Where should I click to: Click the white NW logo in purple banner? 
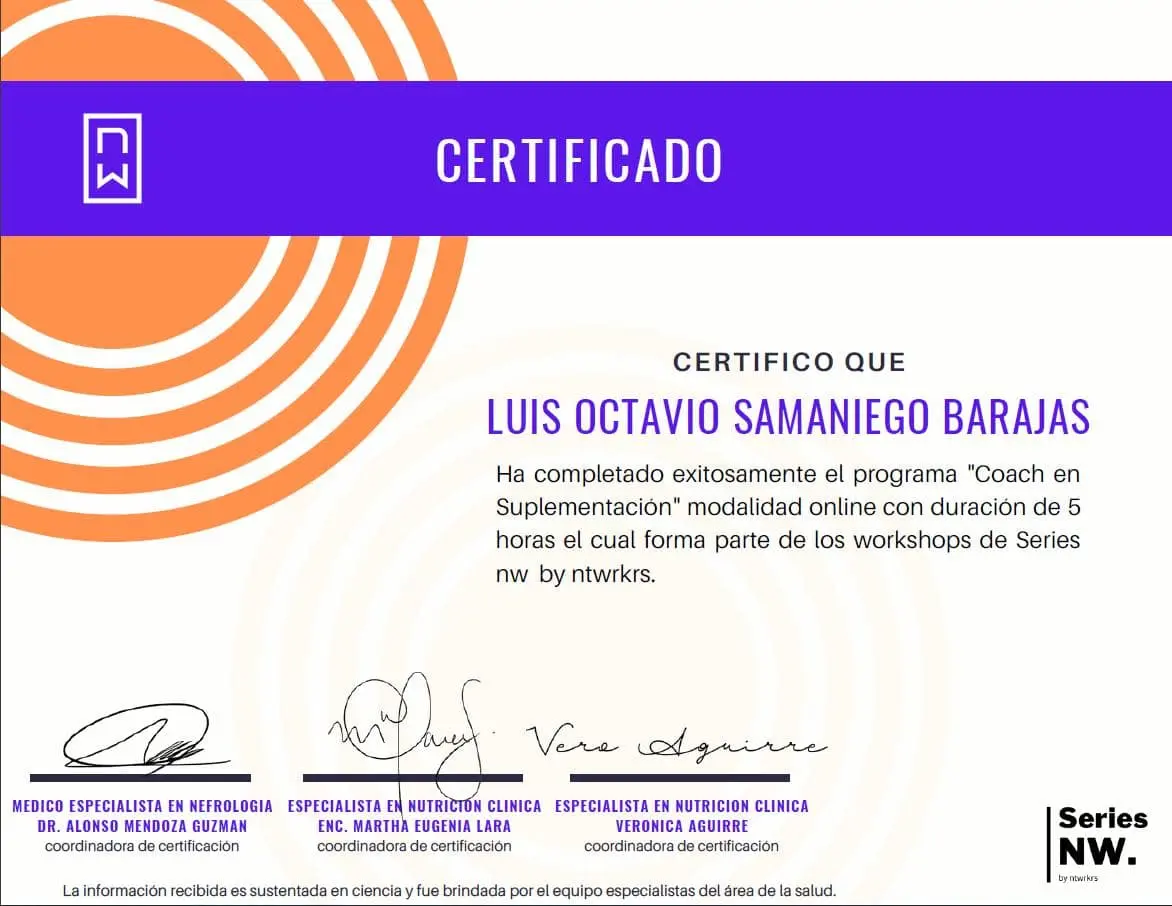(x=112, y=158)
